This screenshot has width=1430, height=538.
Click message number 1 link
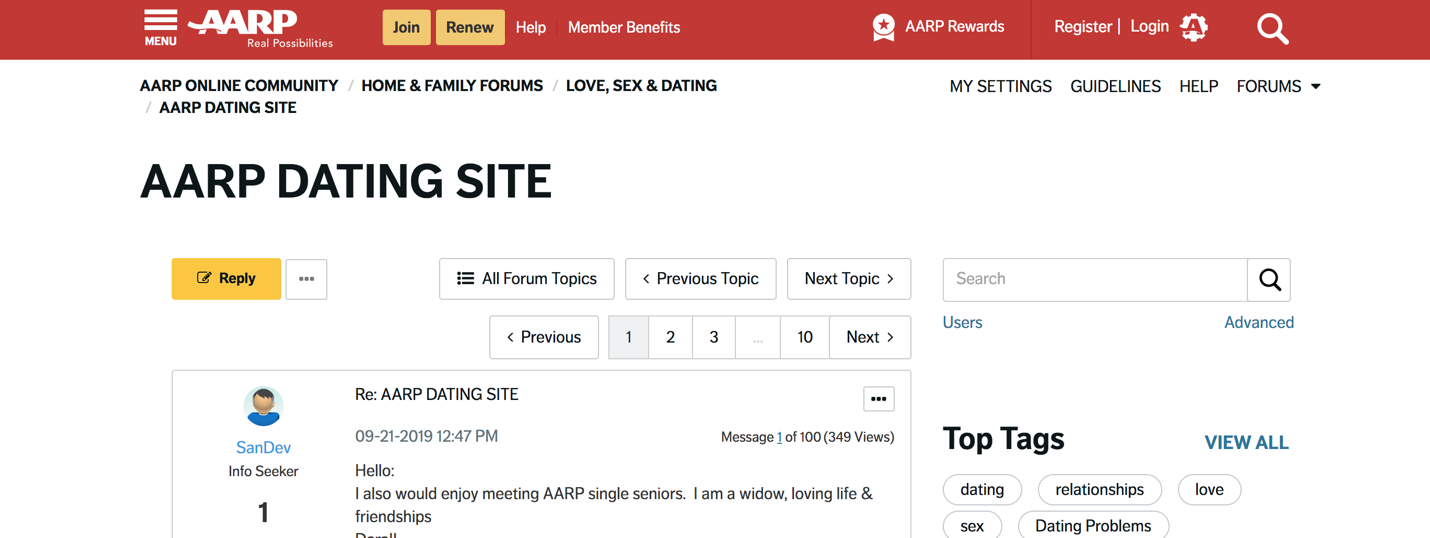[x=779, y=437]
